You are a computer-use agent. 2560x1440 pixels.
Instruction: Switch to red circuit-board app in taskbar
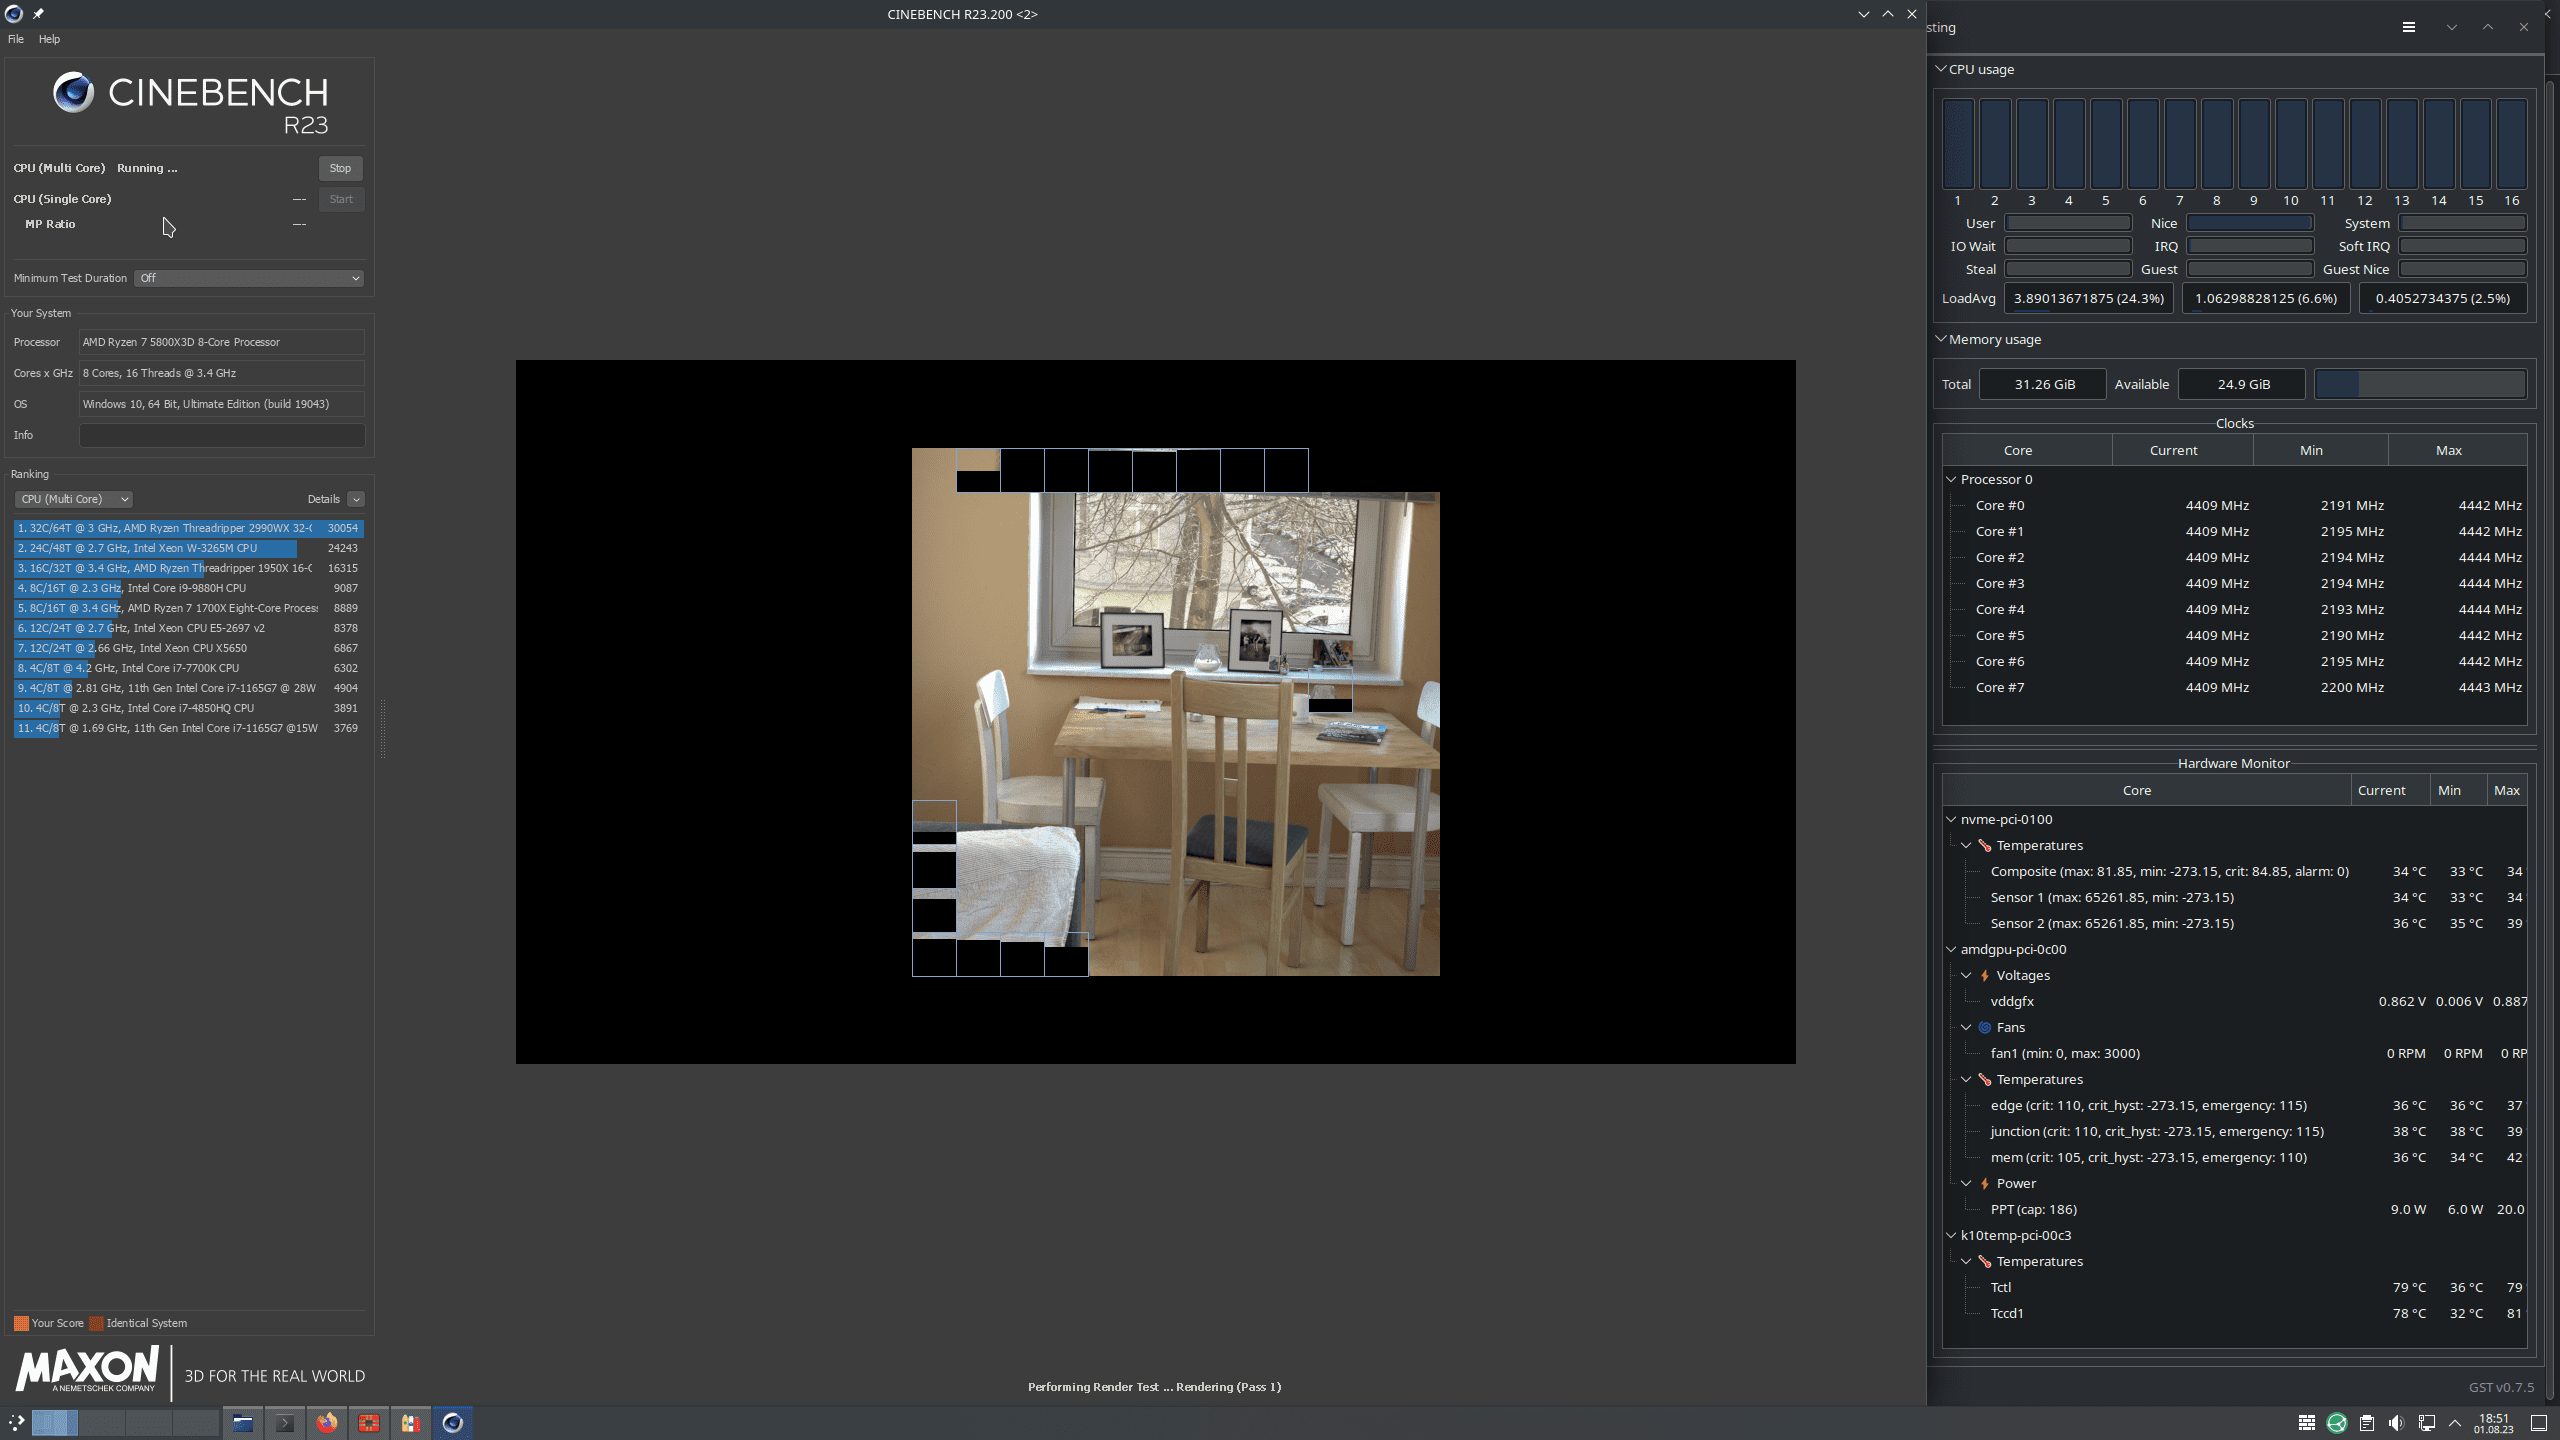369,1422
